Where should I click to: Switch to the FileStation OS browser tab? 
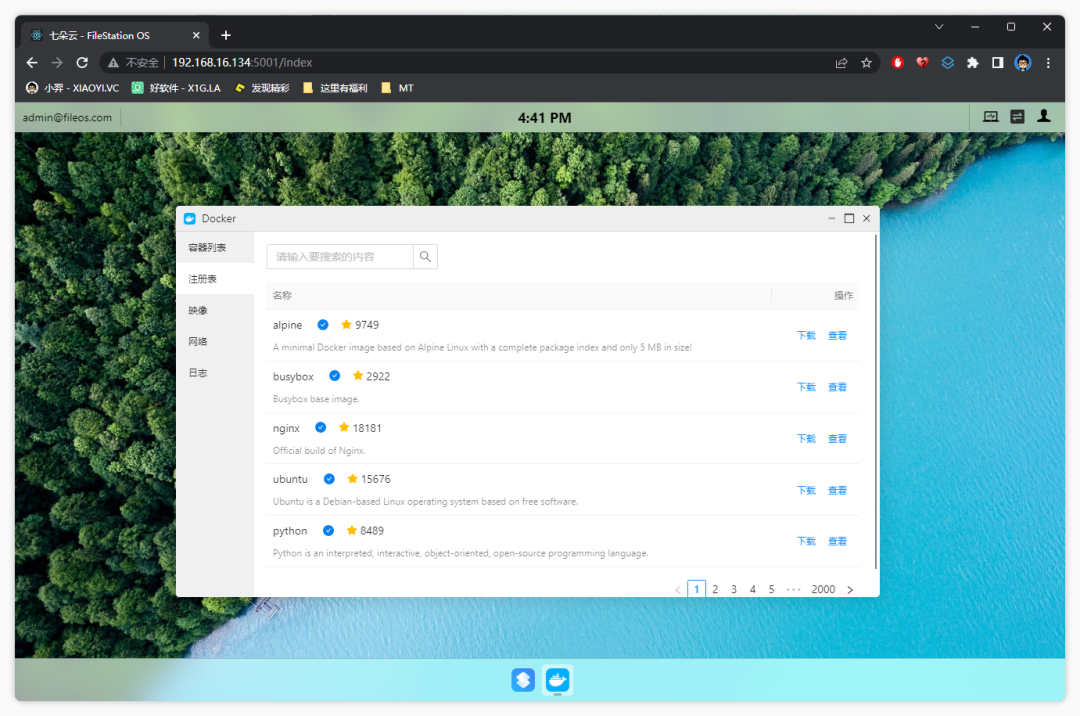pos(115,35)
